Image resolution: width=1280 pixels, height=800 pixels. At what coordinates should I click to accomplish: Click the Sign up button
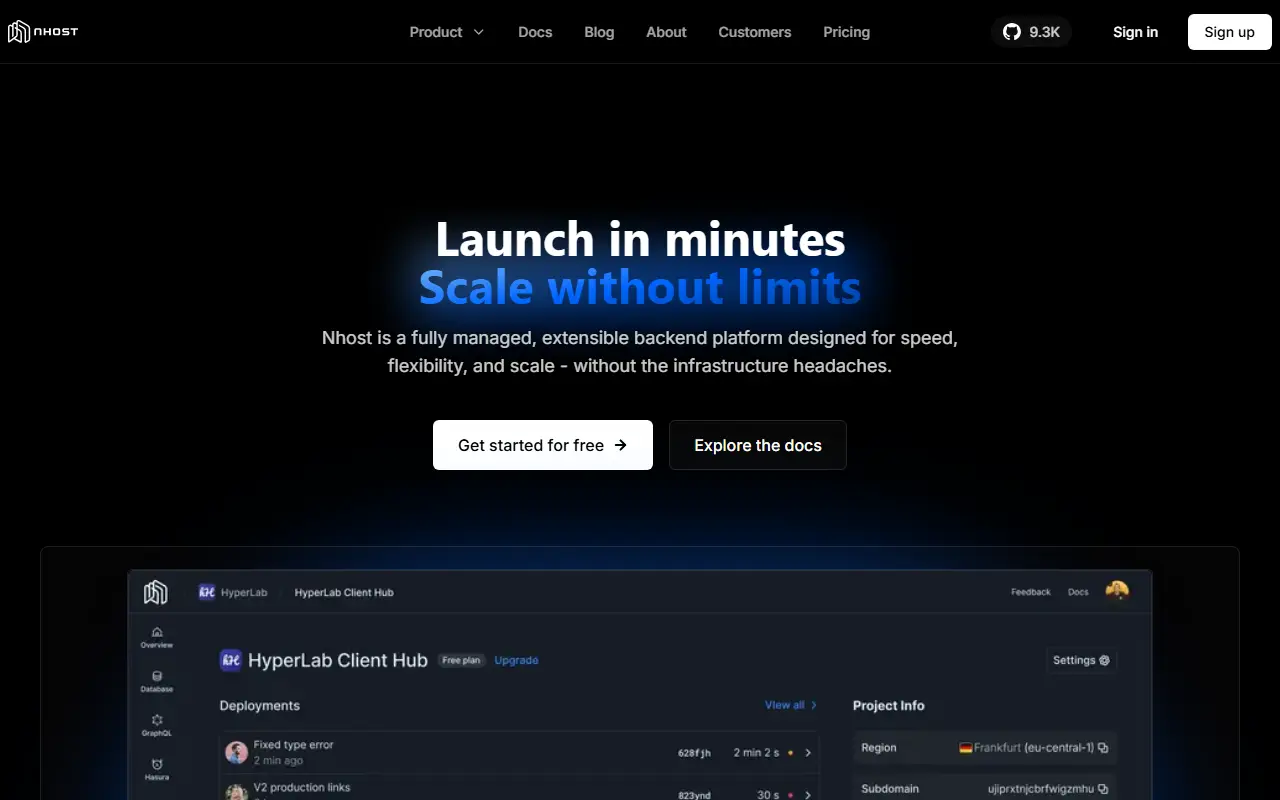pyautogui.click(x=1229, y=32)
